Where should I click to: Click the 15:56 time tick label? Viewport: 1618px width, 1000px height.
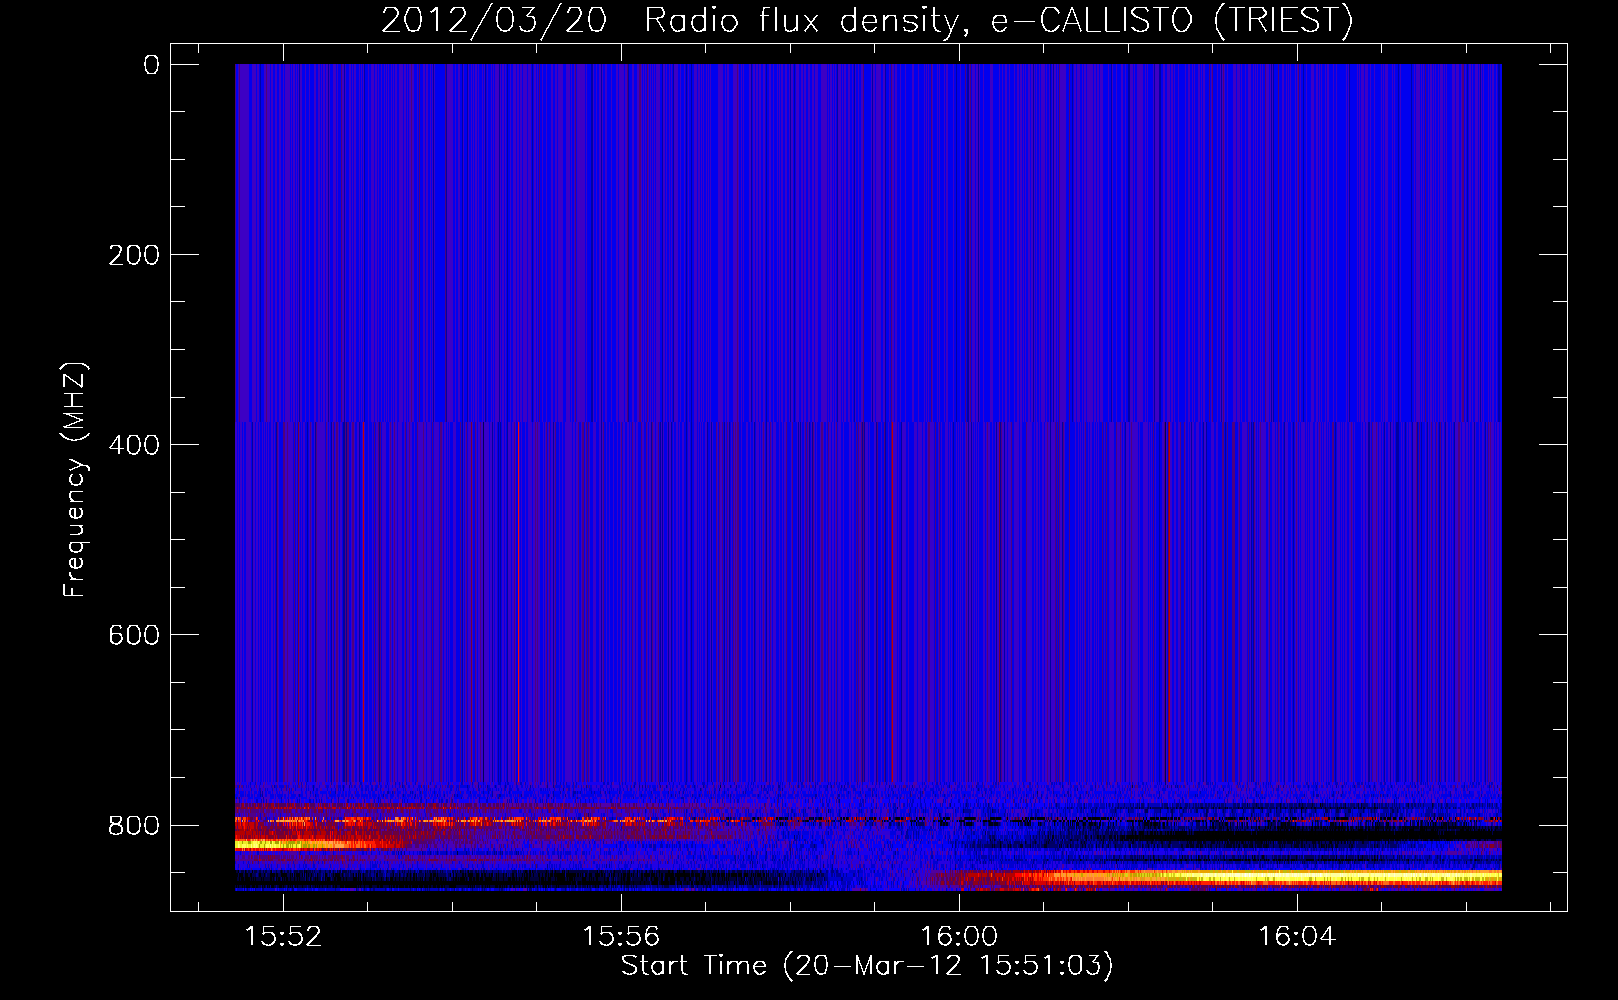pyautogui.click(x=621, y=937)
